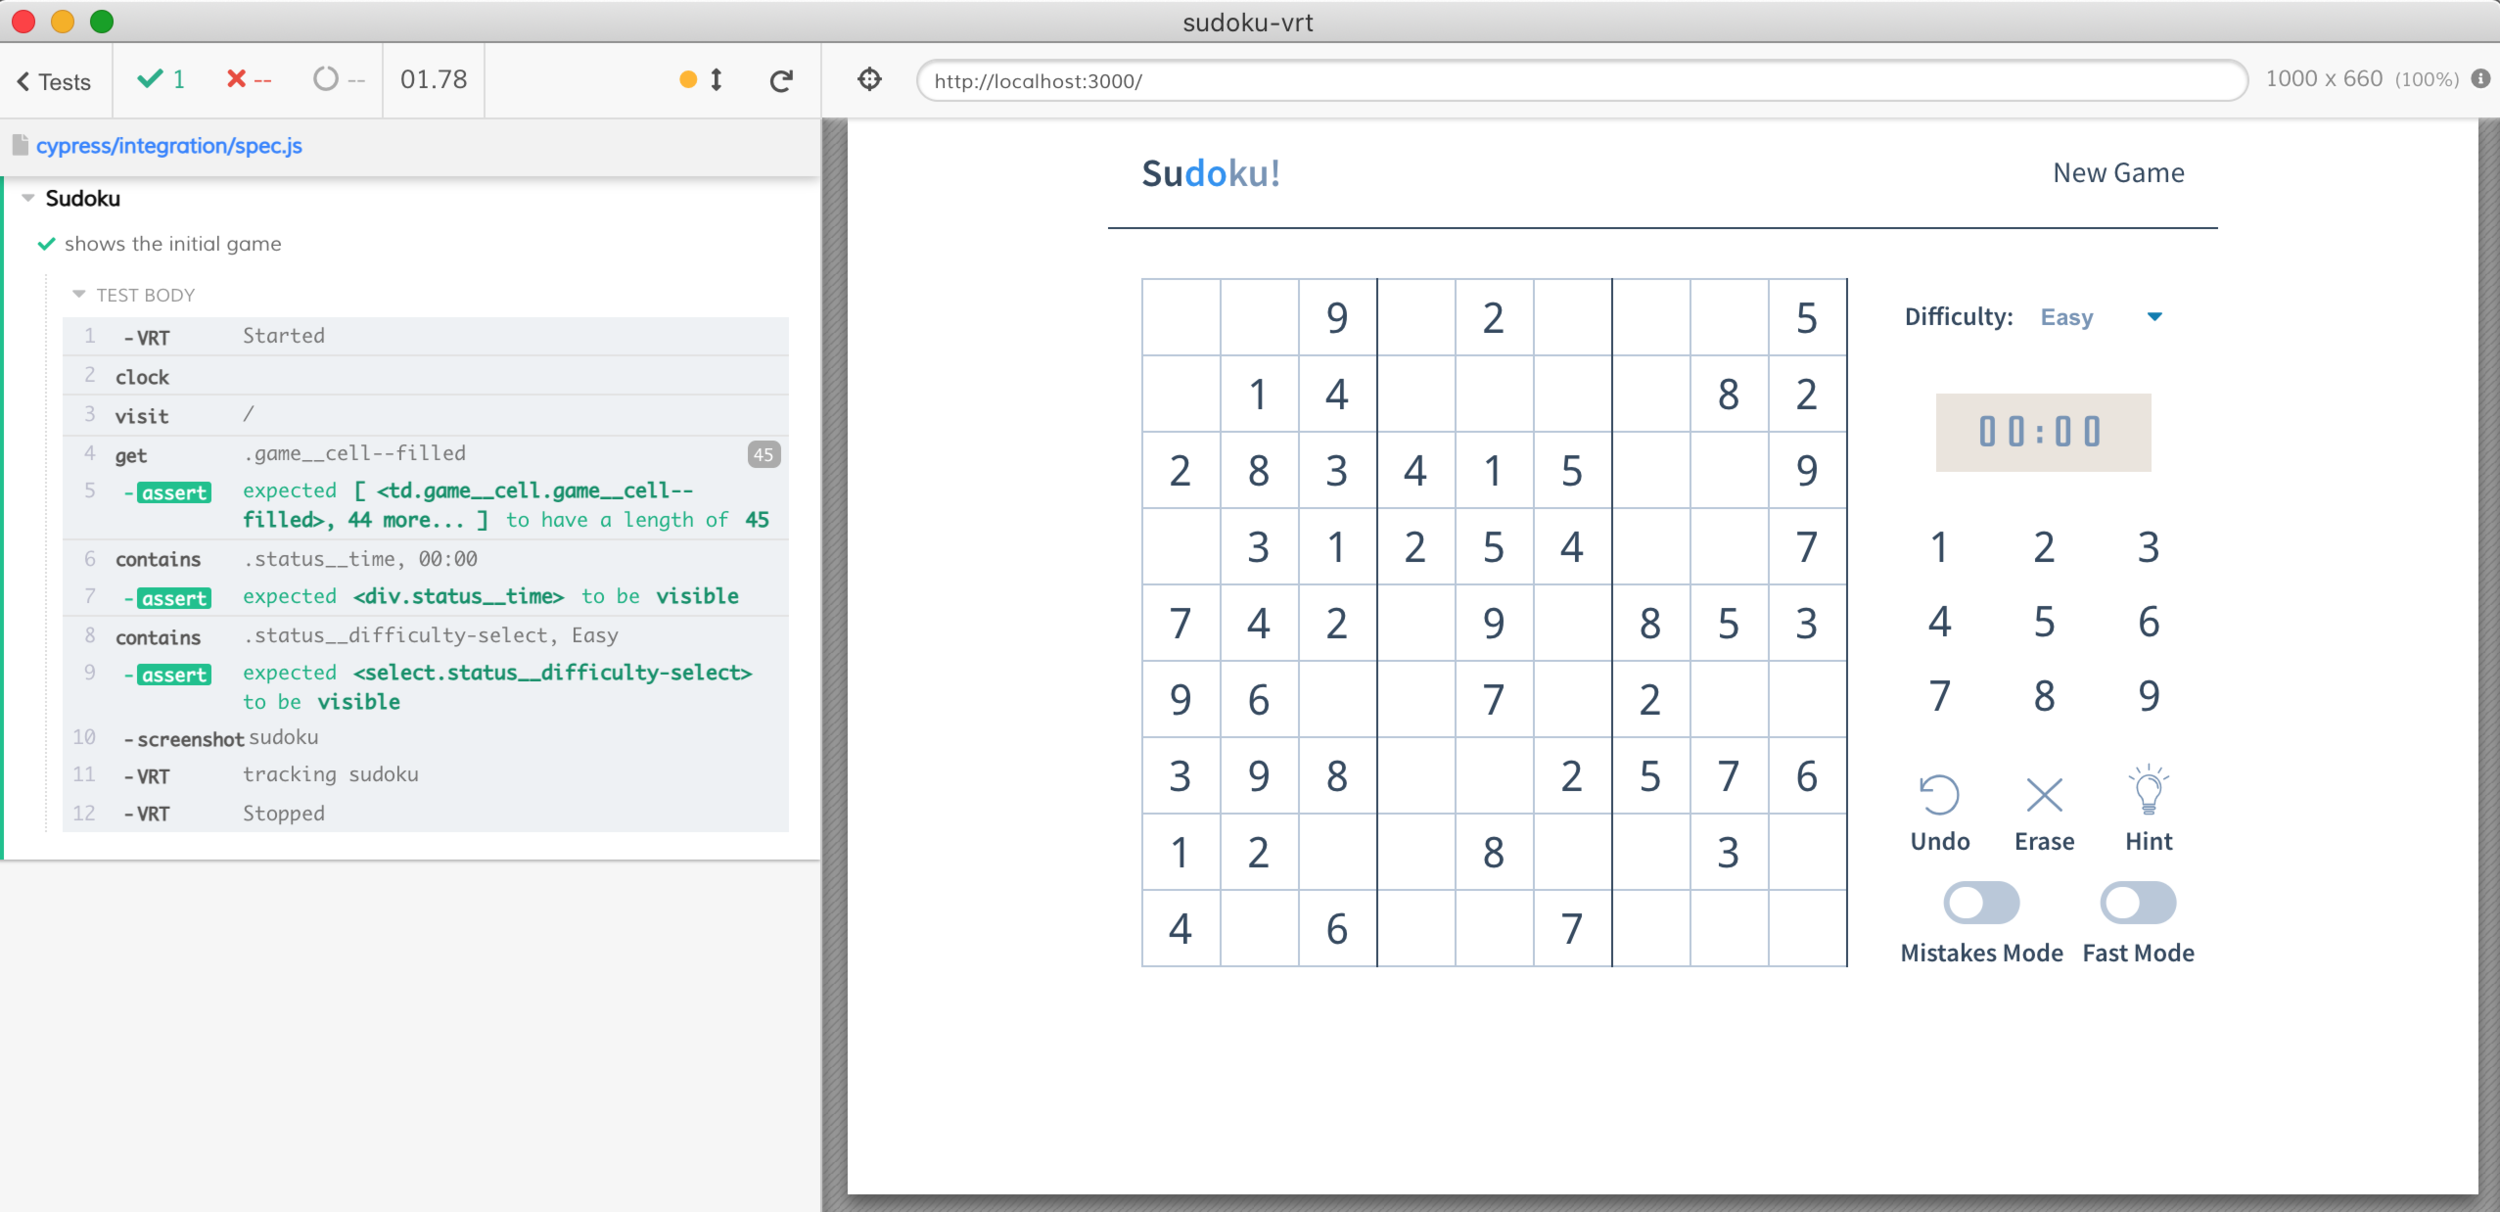The height and width of the screenshot is (1212, 2500).
Task: Select the 'shows the initial game' test
Action: (x=172, y=244)
